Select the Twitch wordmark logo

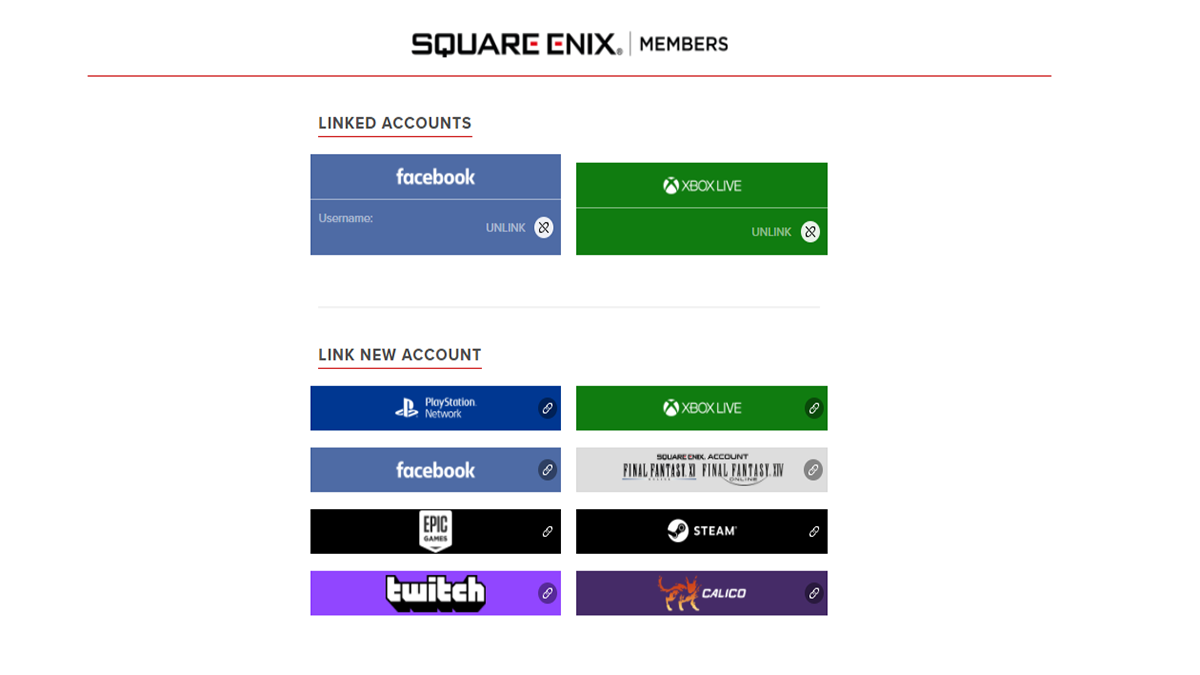tap(433, 592)
